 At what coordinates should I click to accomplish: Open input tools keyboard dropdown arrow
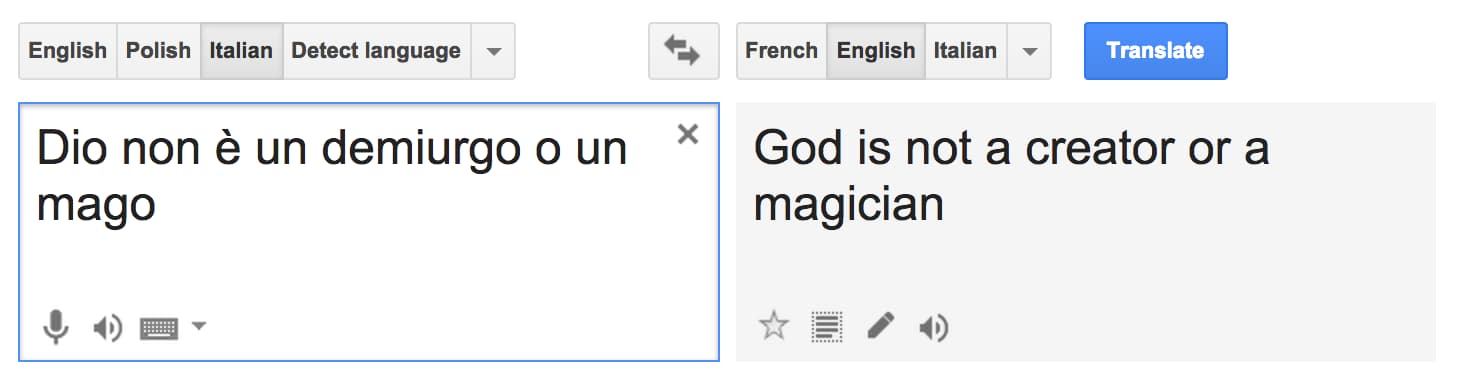(x=198, y=325)
